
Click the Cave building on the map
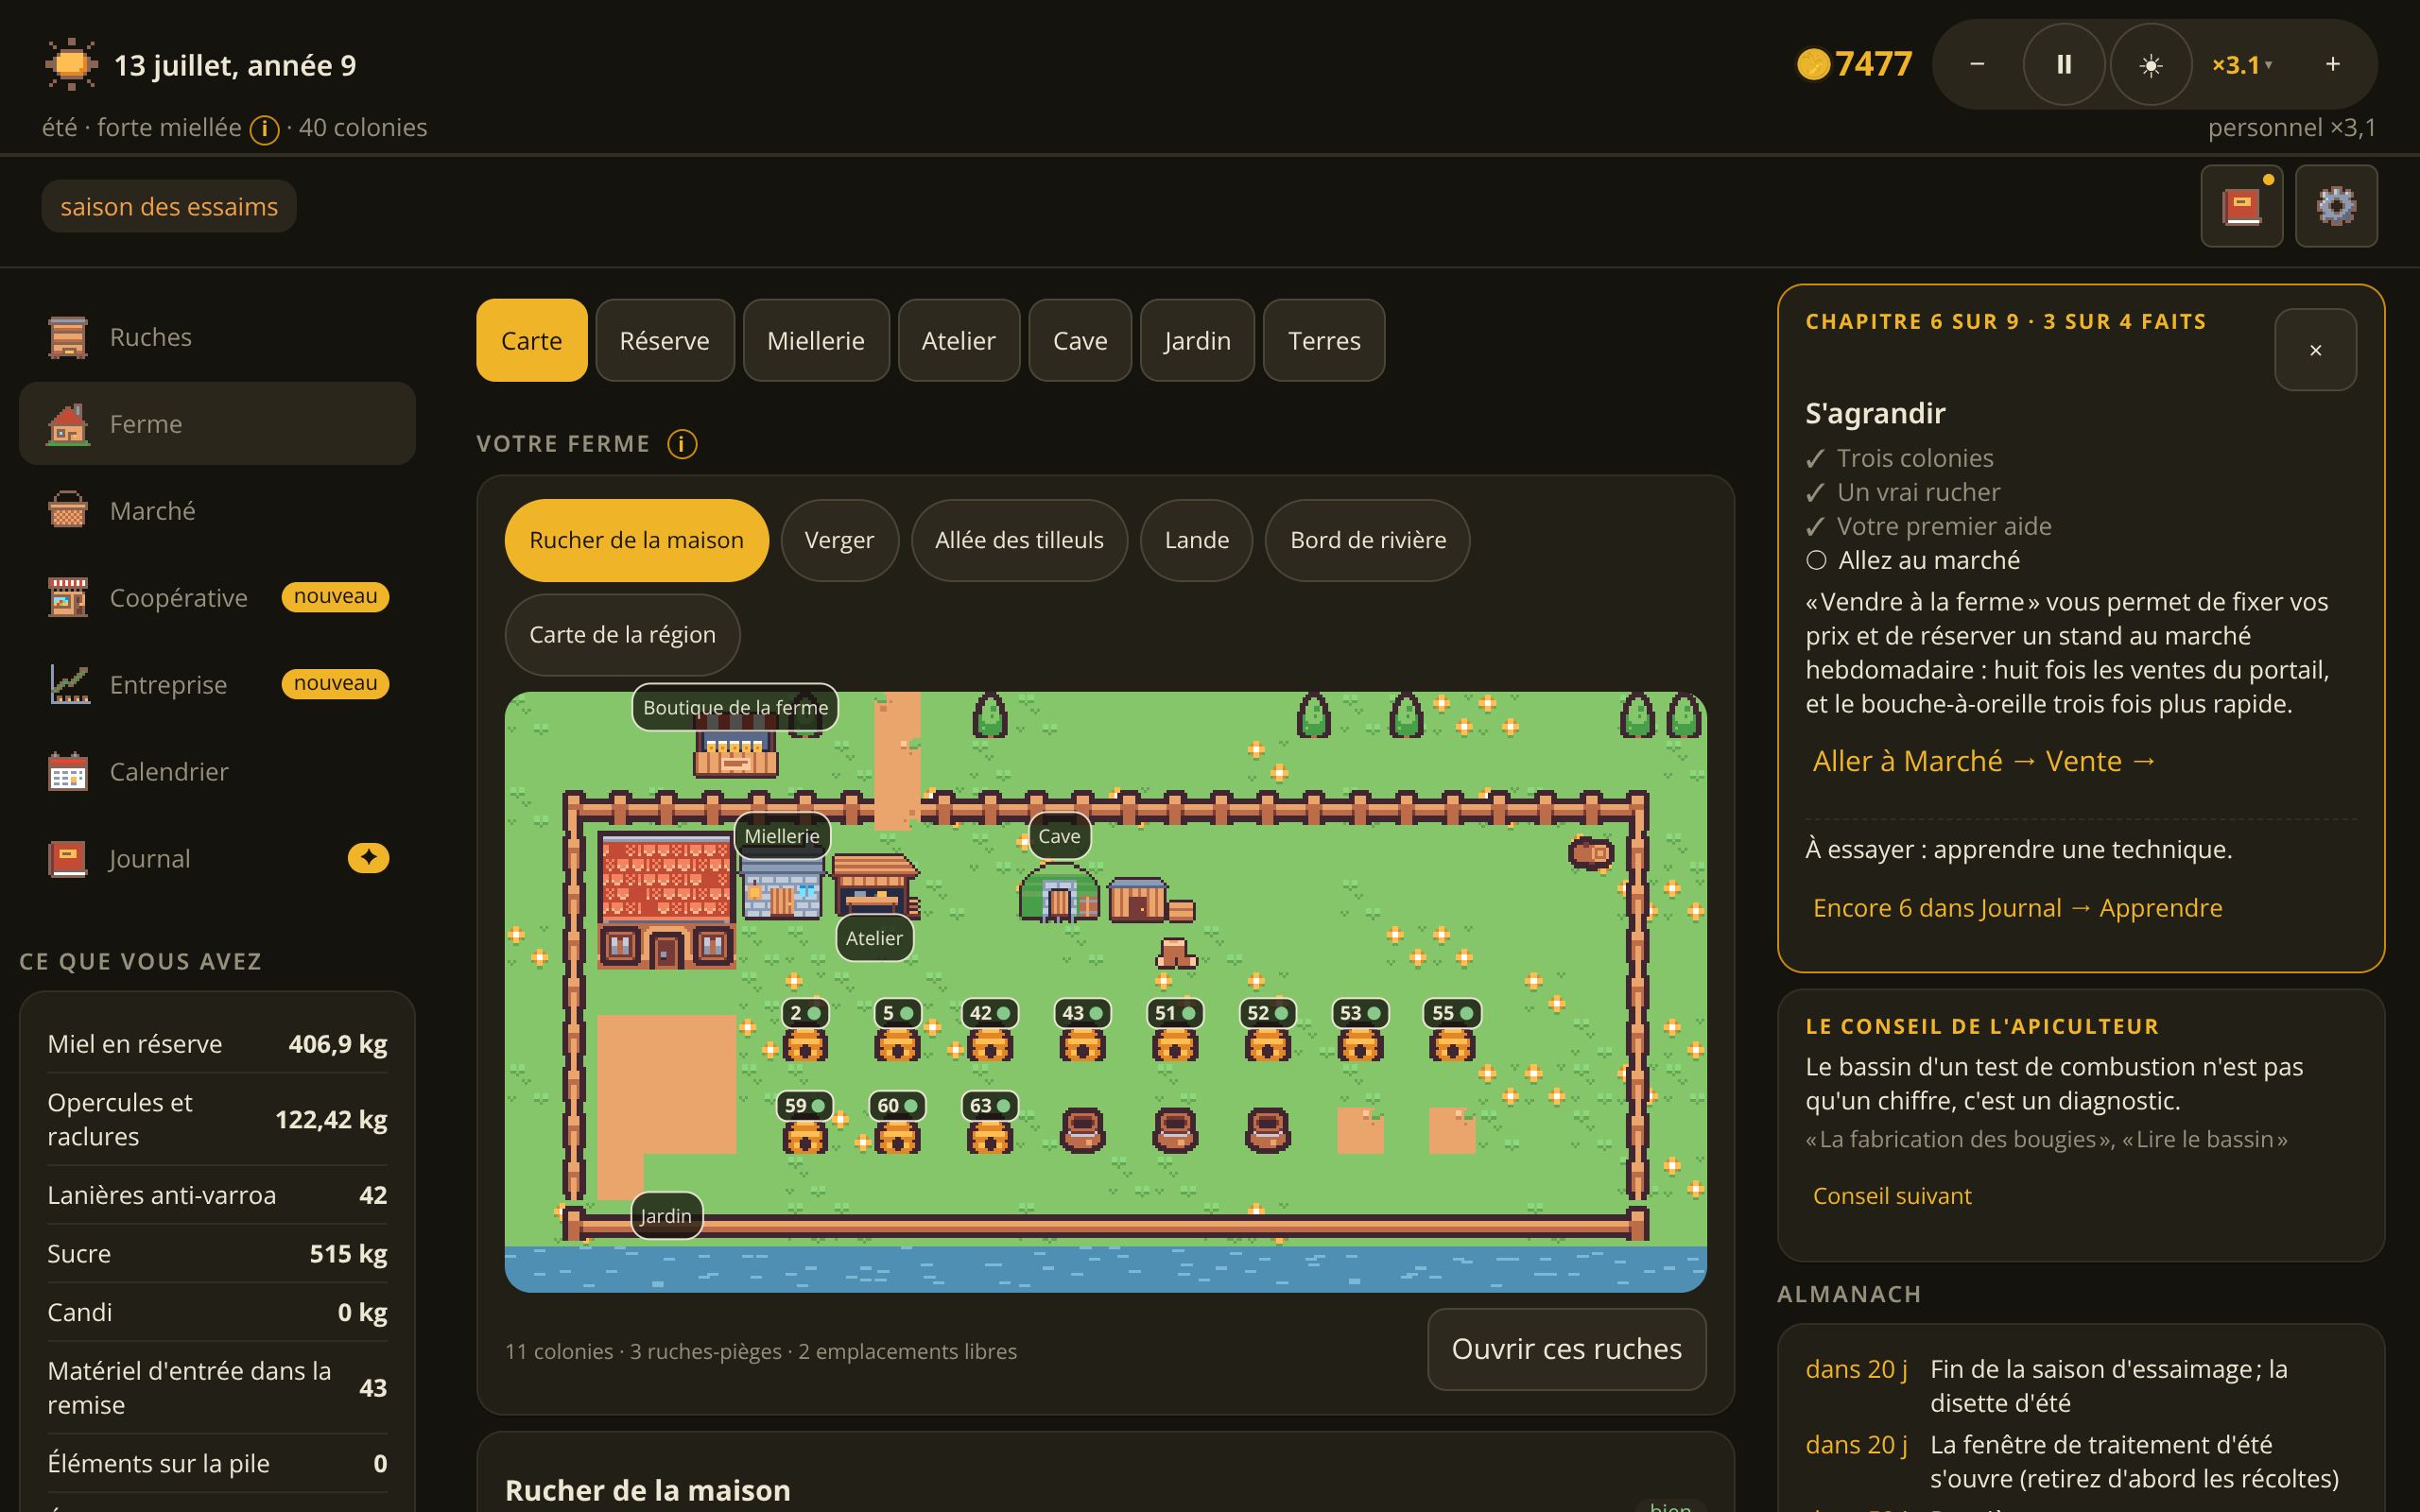pos(1059,893)
